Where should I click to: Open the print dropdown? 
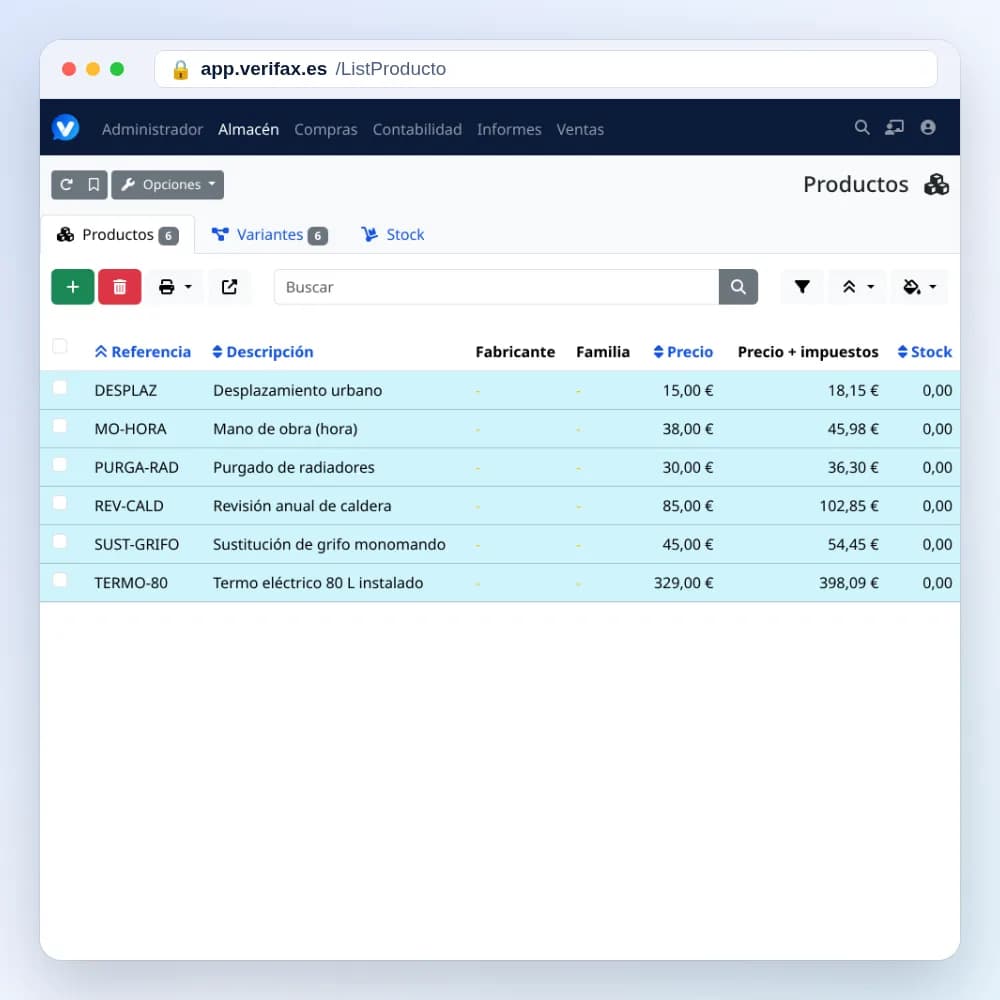(175, 287)
